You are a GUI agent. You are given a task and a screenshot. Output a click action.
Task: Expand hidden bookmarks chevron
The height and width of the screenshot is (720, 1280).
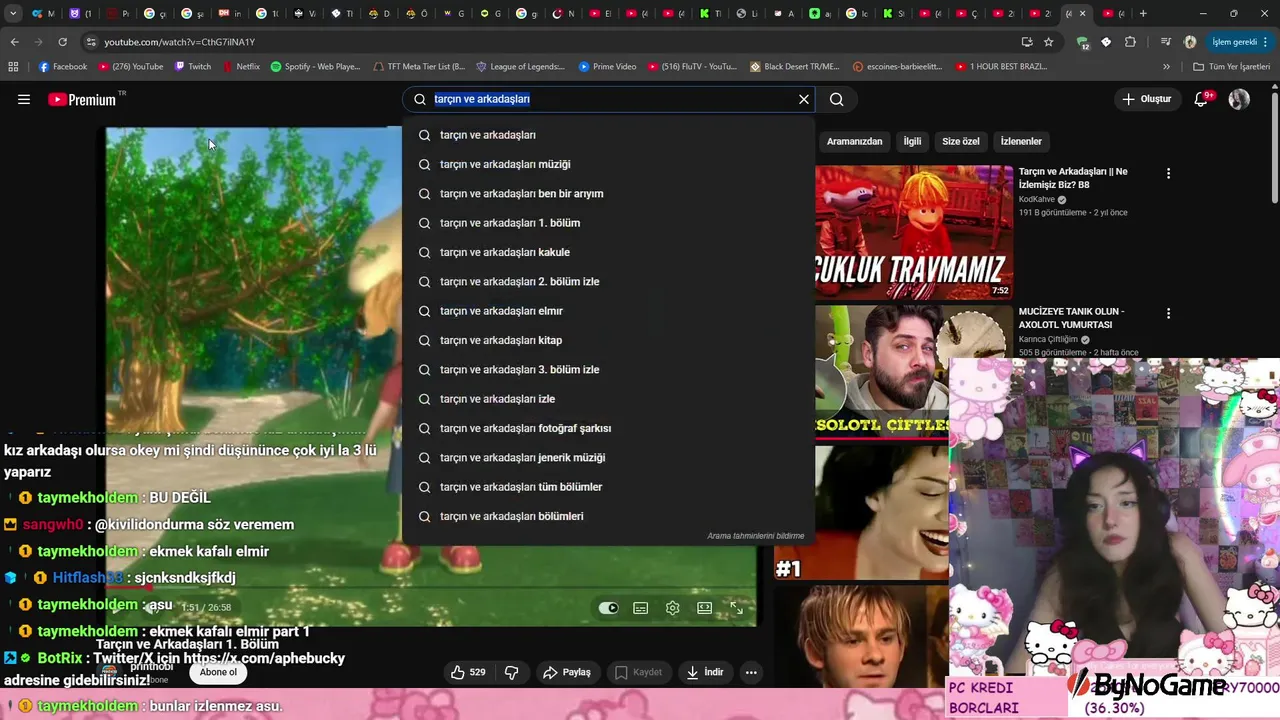pyautogui.click(x=1166, y=67)
